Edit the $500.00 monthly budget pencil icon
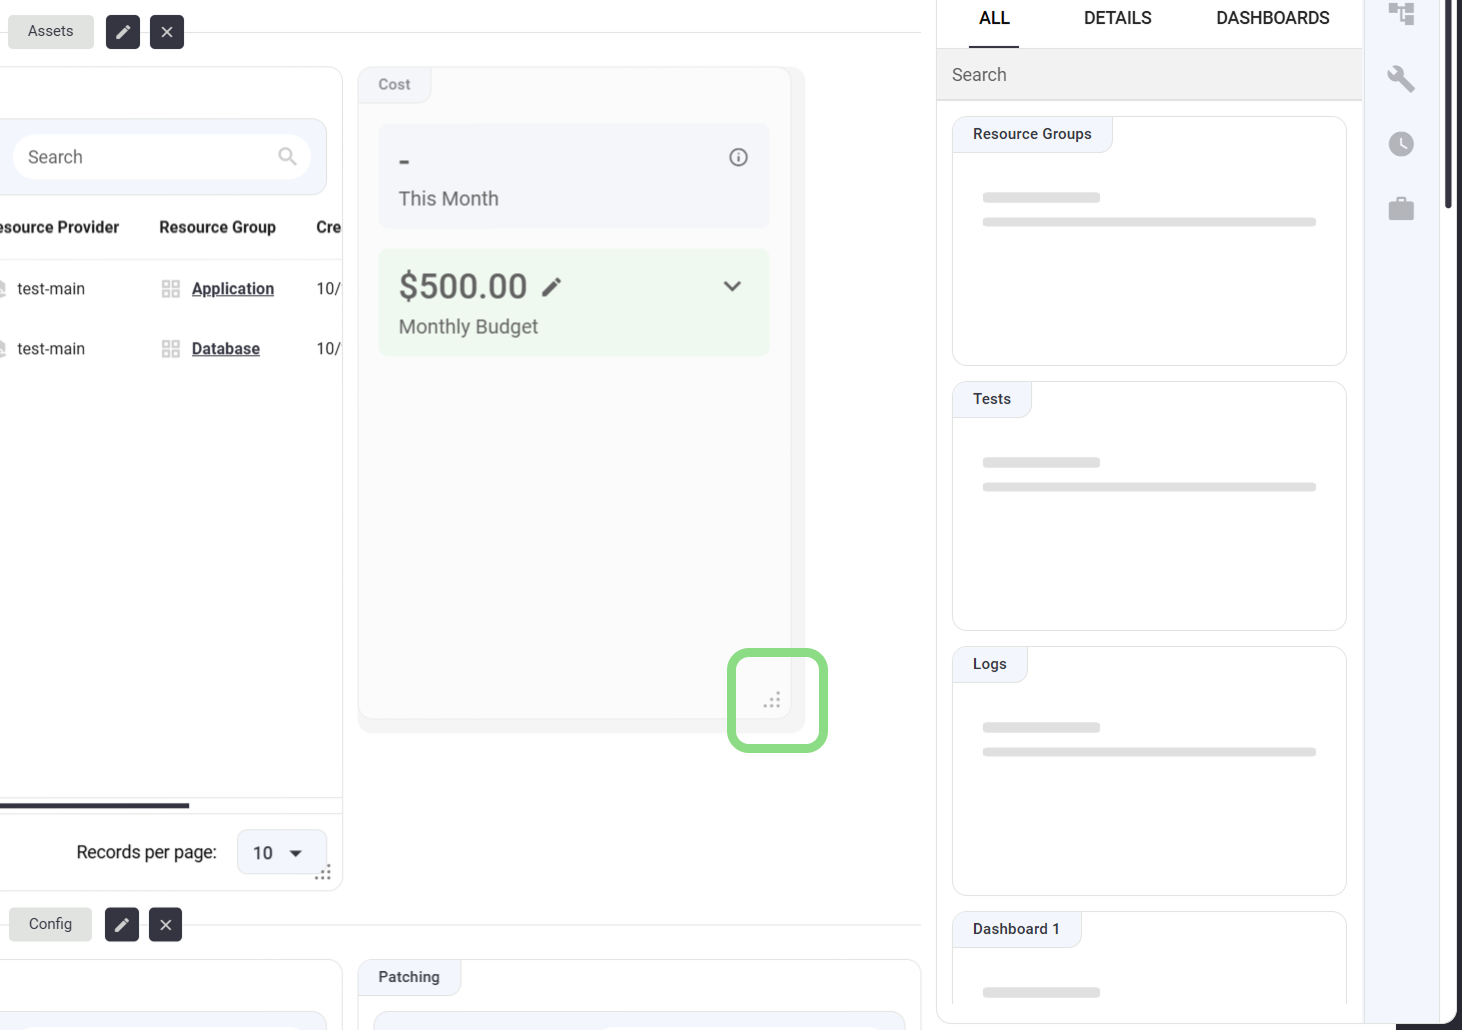 pyautogui.click(x=551, y=288)
